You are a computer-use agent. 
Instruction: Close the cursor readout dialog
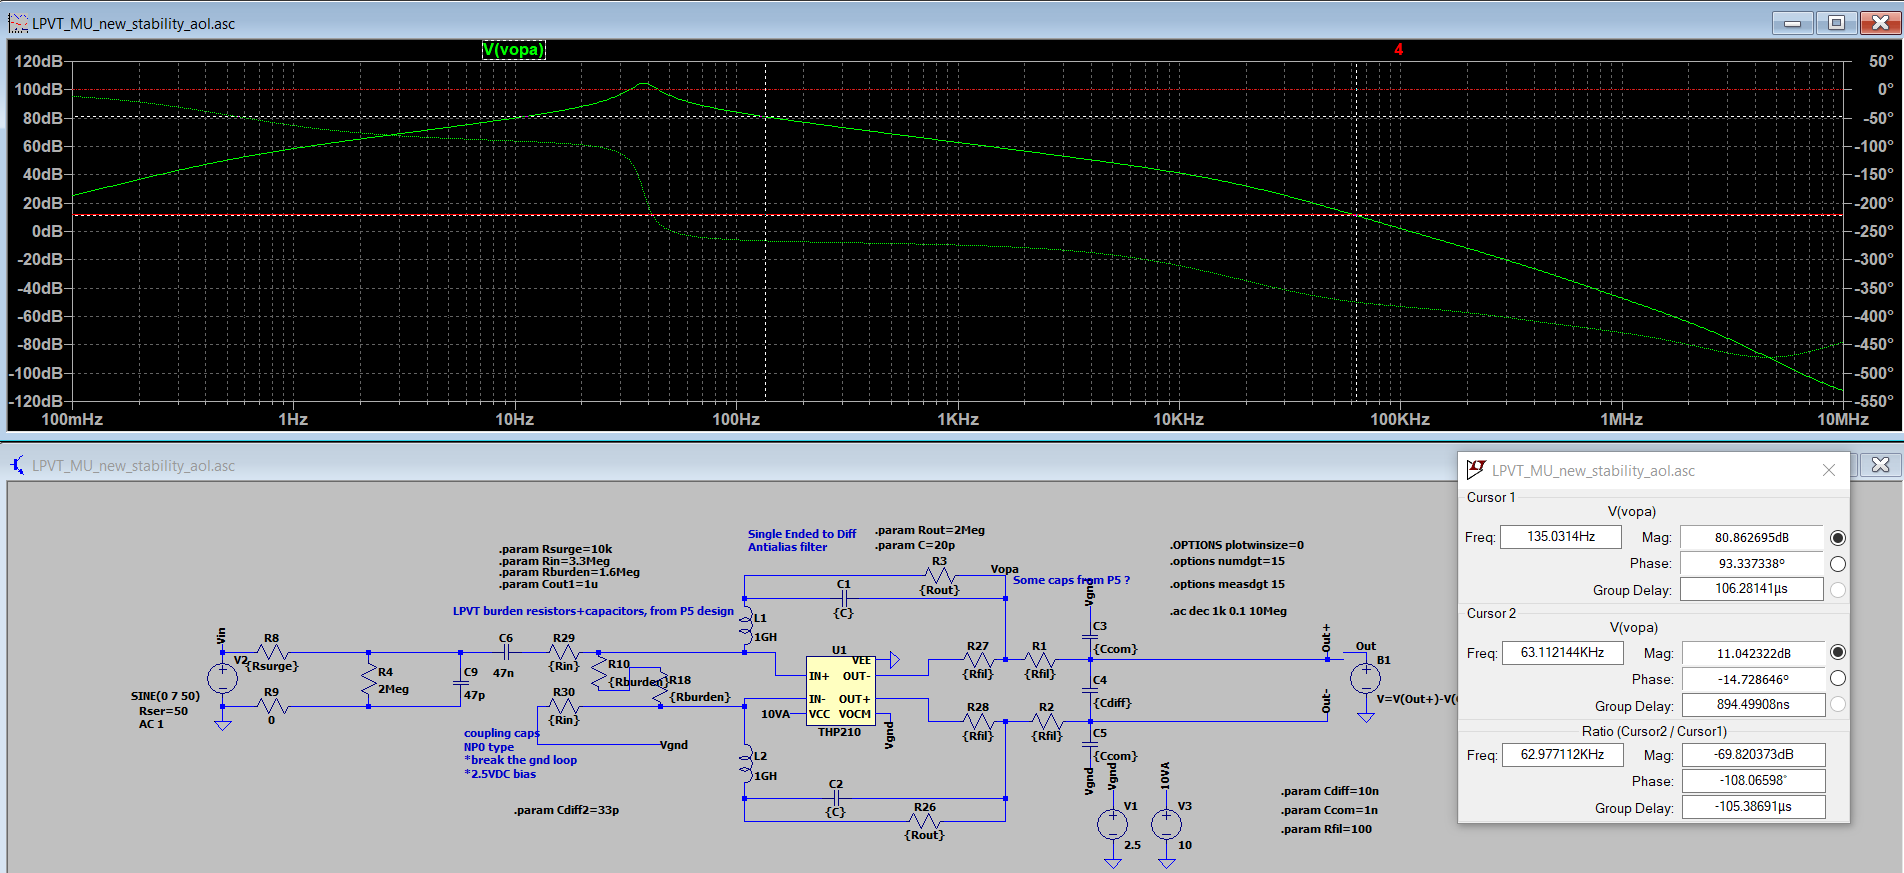[x=1828, y=470]
